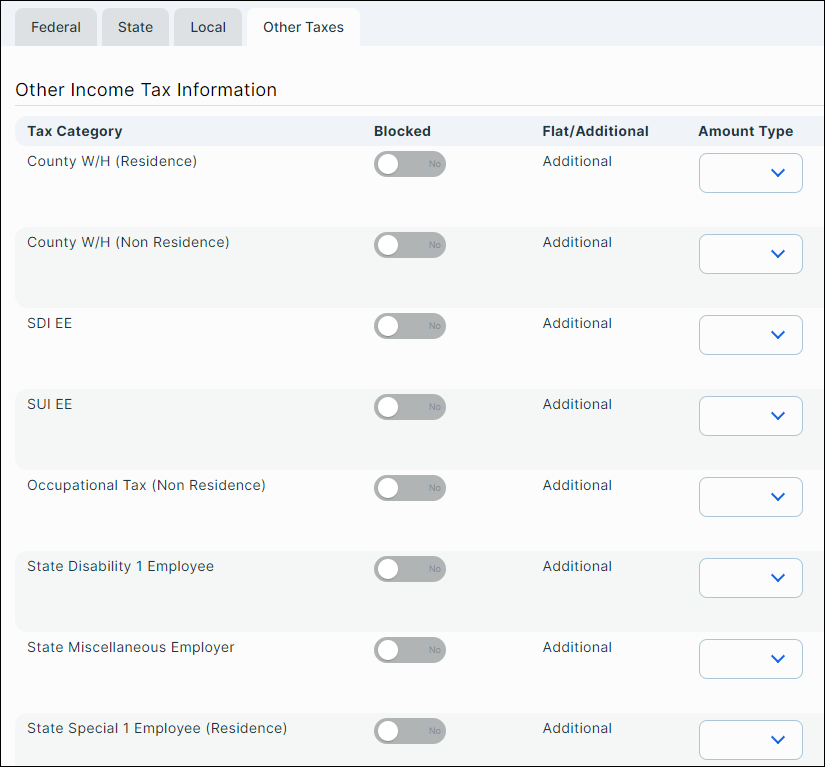Switch to the Federal tab
The image size is (825, 767).
pyautogui.click(x=56, y=27)
